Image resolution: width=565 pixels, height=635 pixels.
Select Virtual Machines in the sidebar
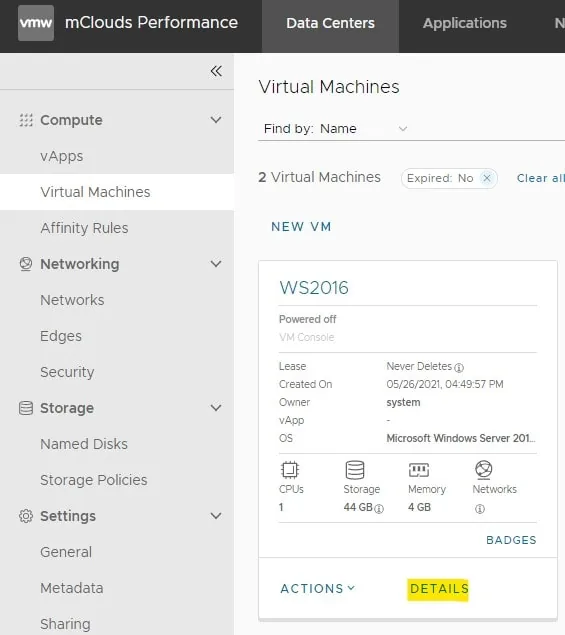117,192
